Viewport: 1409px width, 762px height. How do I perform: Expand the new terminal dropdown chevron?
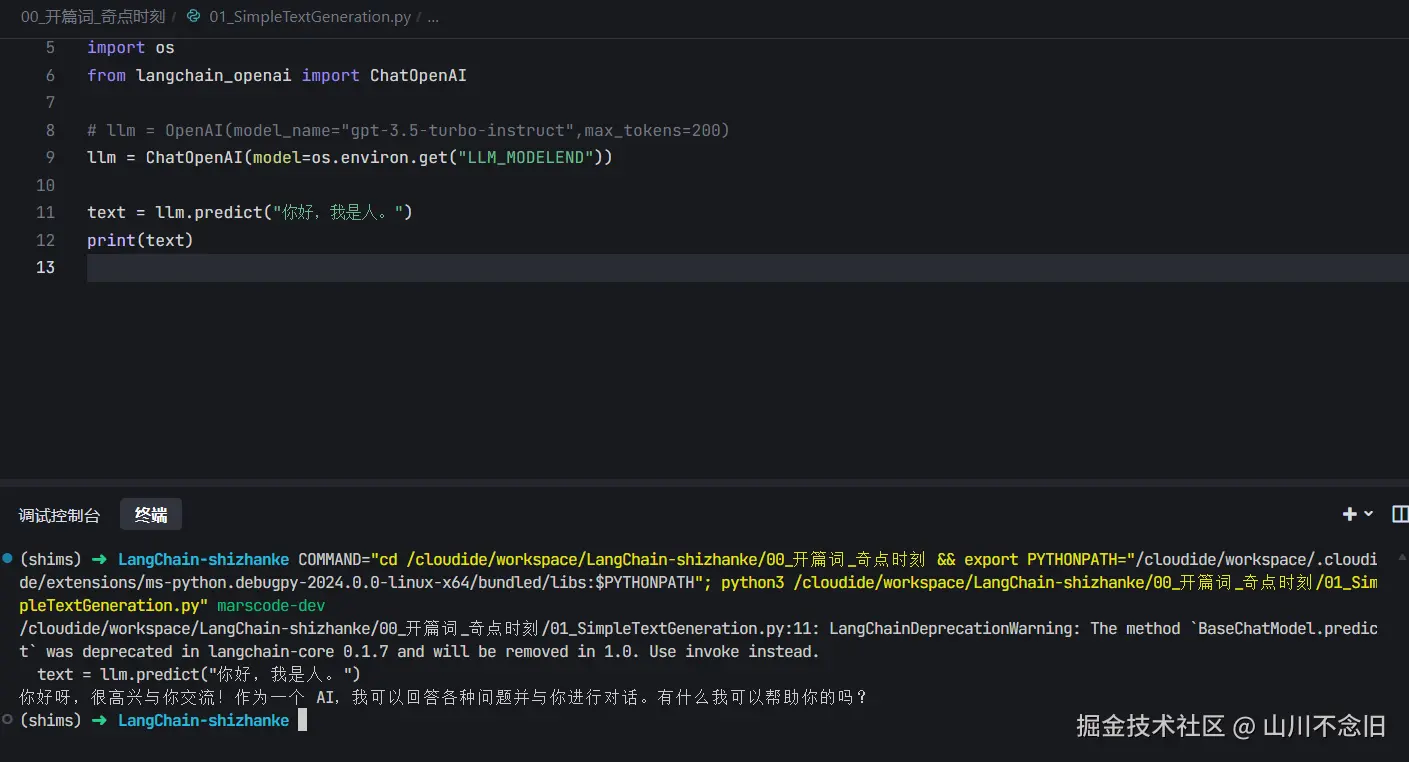pyautogui.click(x=1369, y=514)
